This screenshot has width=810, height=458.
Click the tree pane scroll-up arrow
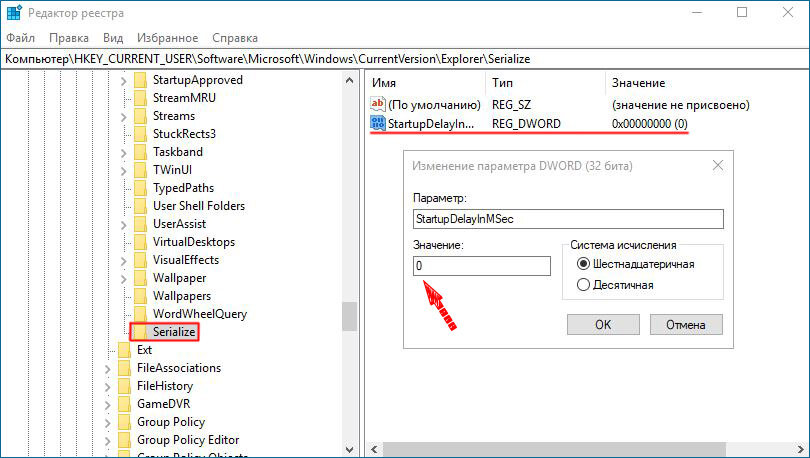(x=350, y=81)
